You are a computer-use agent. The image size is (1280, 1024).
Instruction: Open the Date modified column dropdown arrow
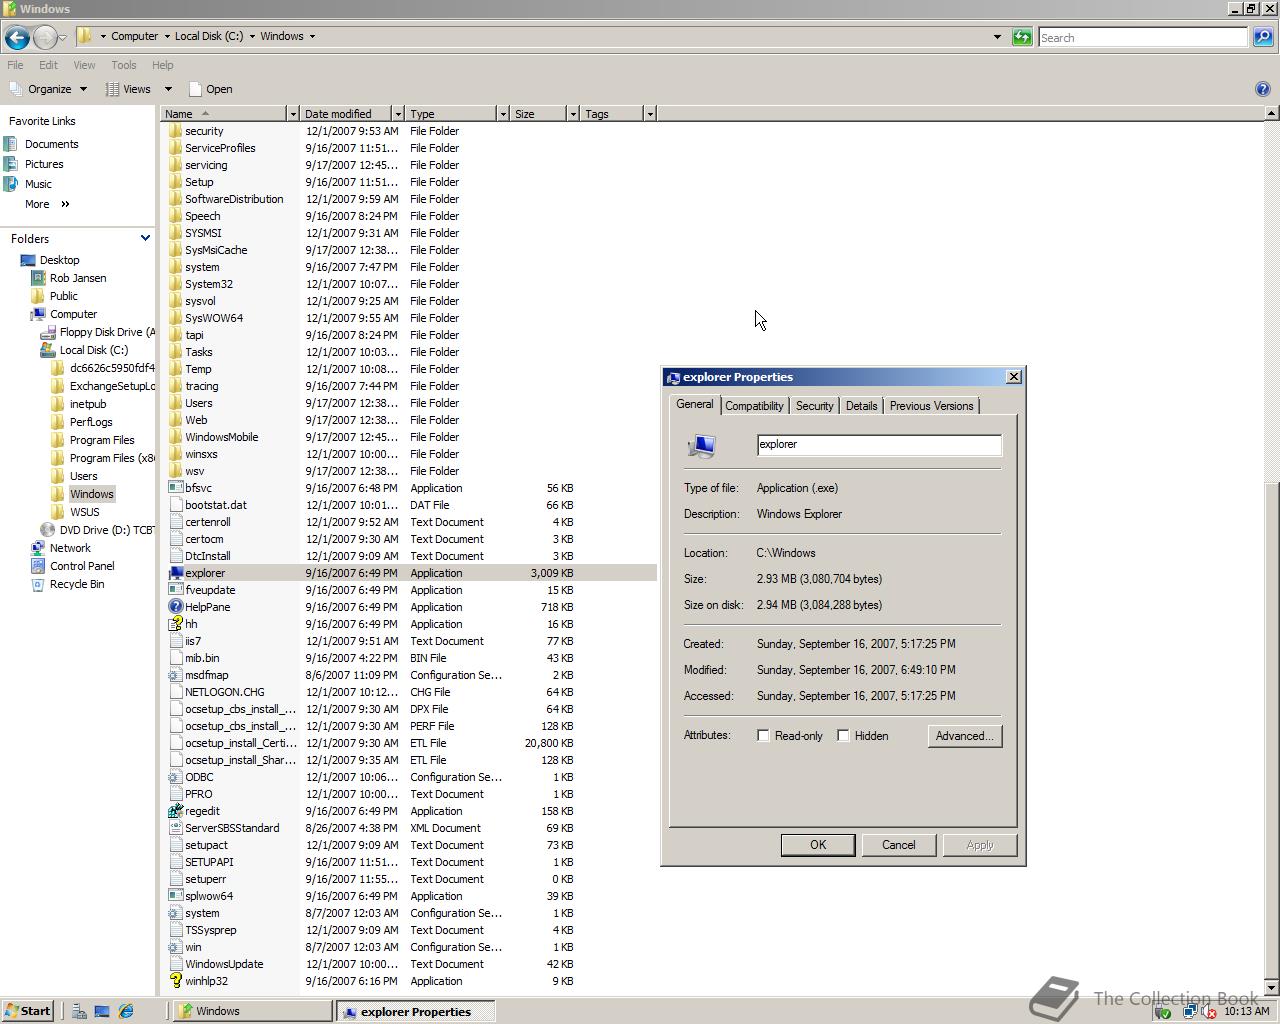tap(397, 114)
